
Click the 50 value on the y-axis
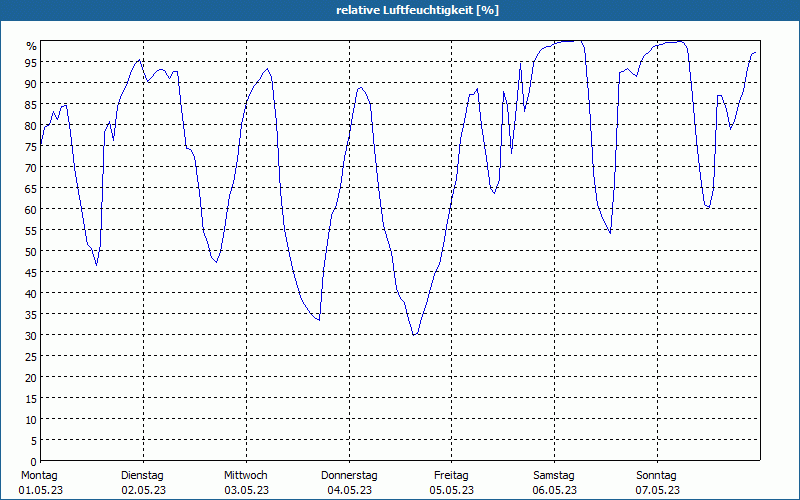pos(31,252)
